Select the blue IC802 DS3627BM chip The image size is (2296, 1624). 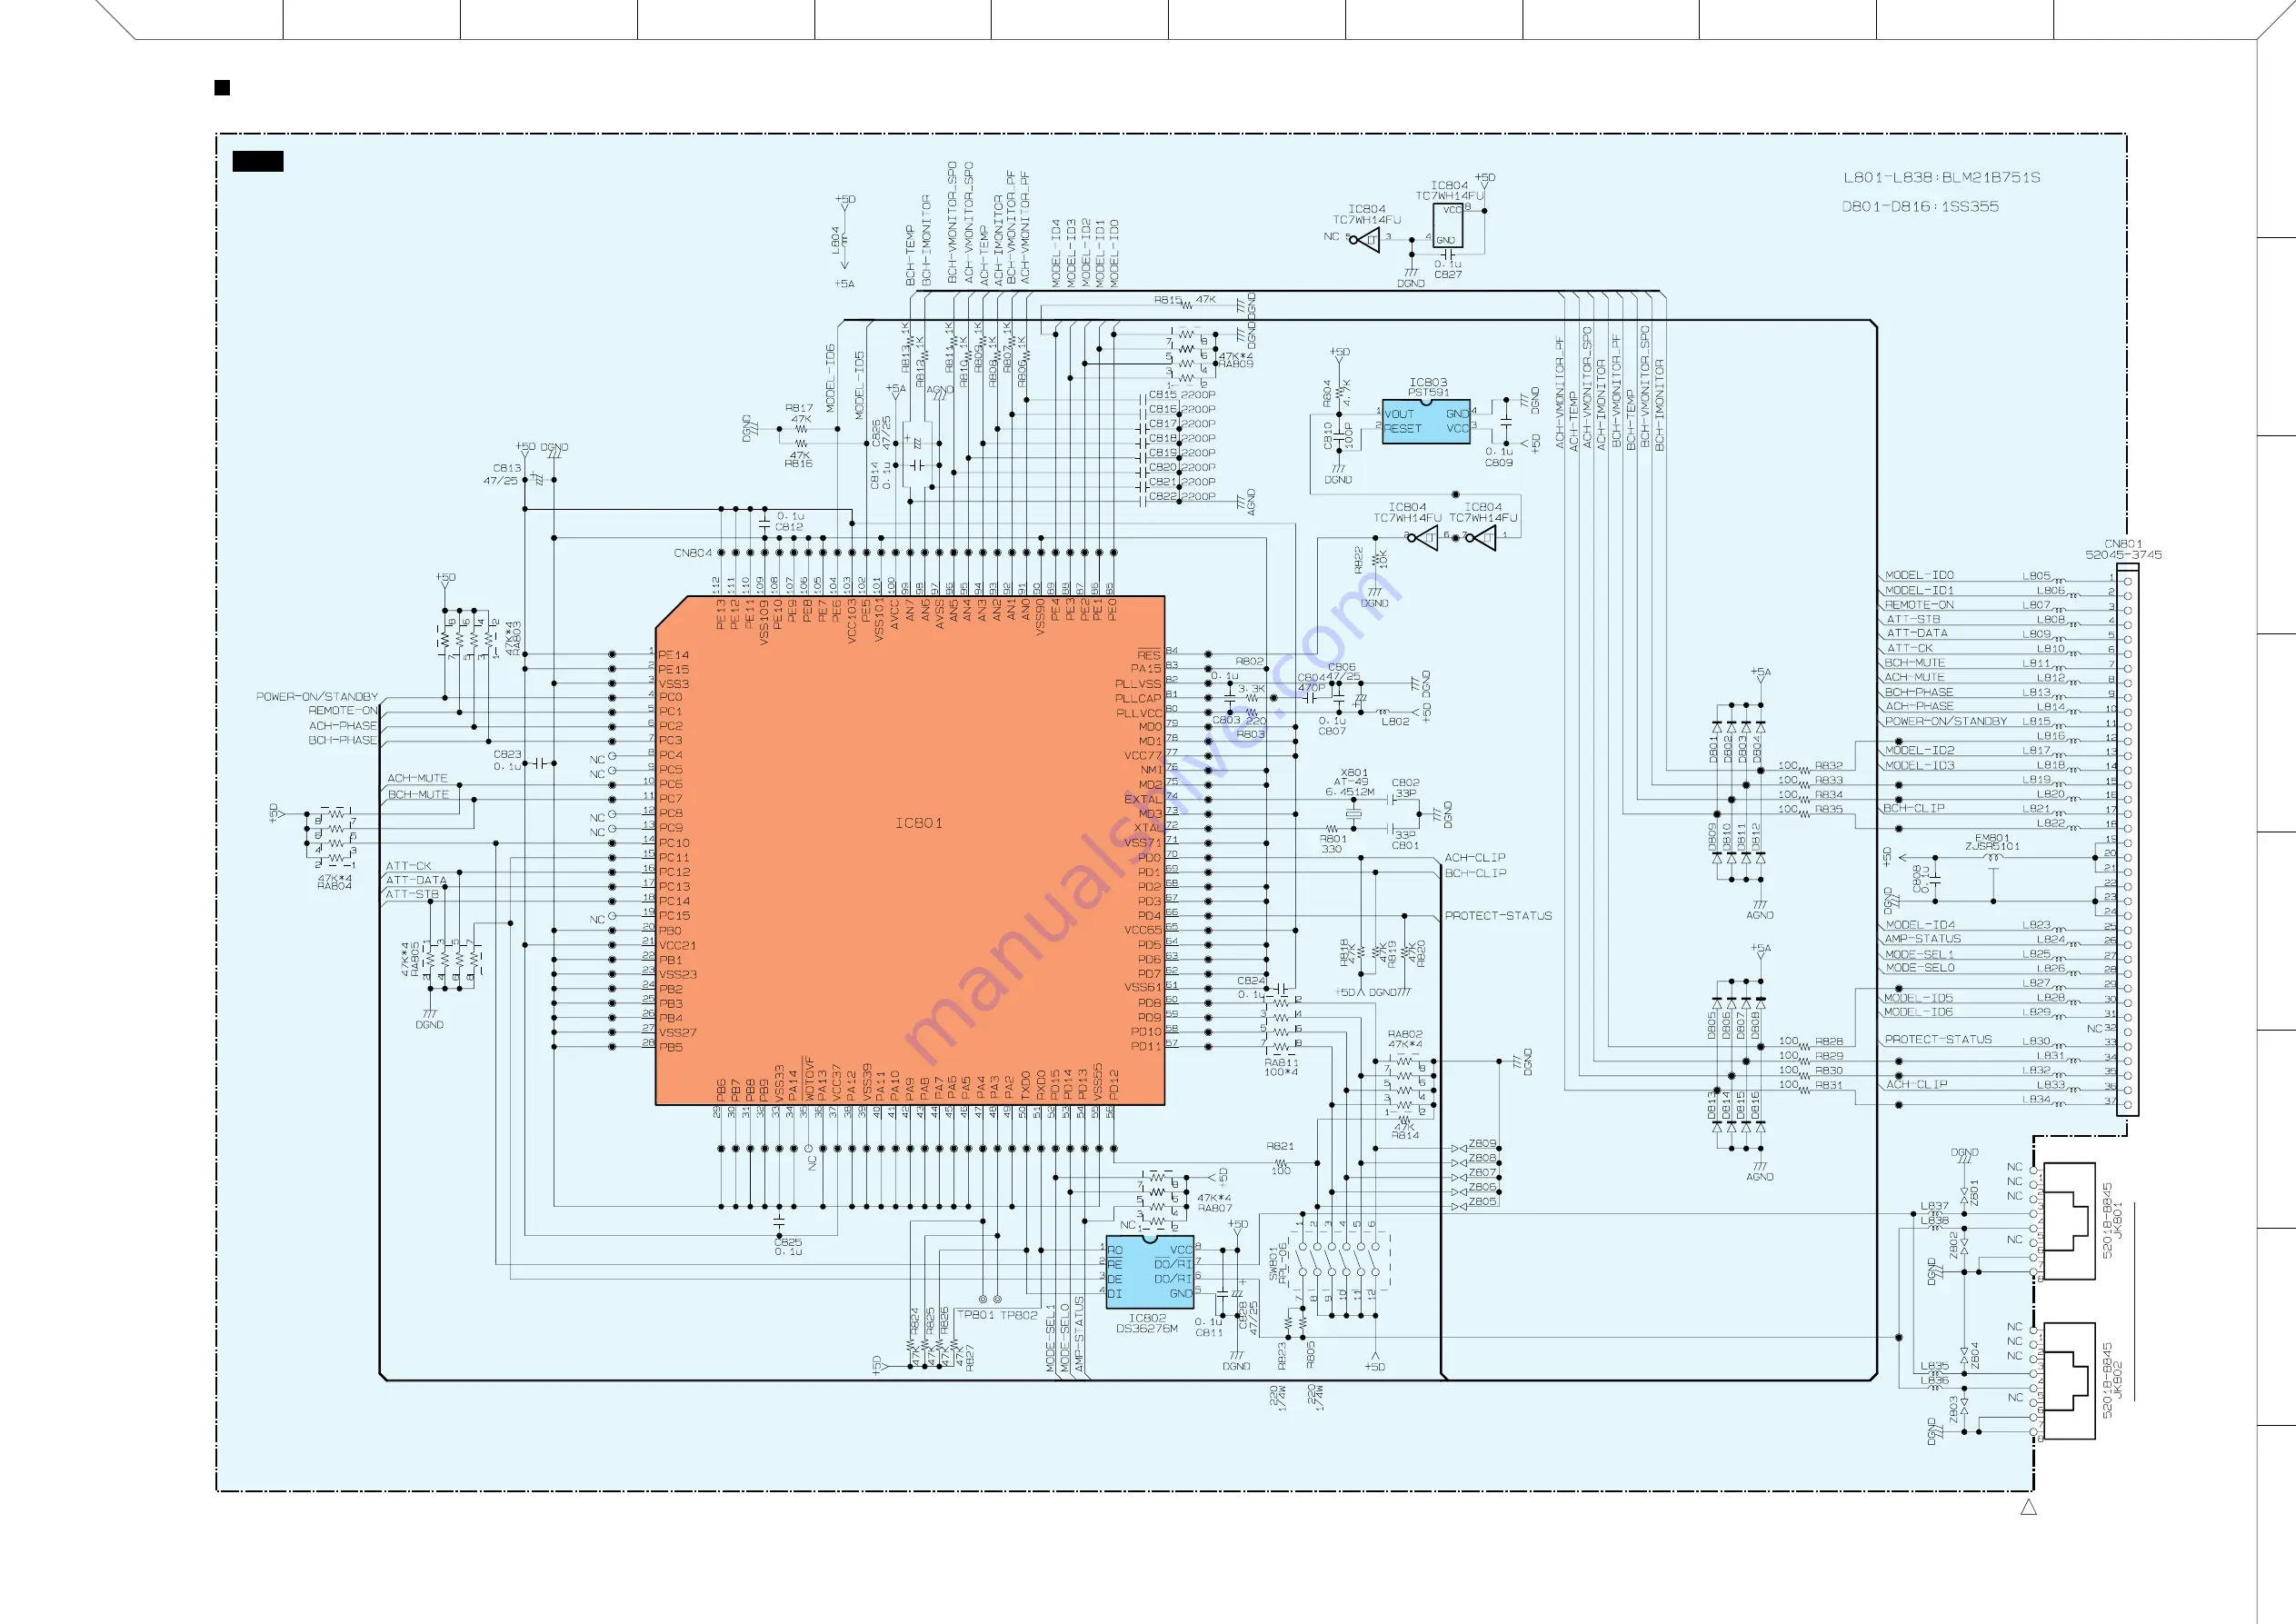(1150, 1272)
